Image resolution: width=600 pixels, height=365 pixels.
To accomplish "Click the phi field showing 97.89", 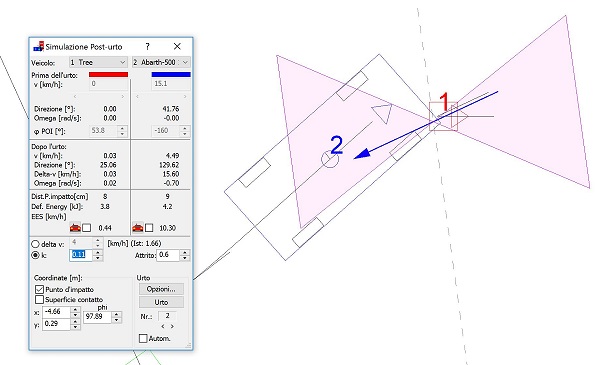I will 98,317.
